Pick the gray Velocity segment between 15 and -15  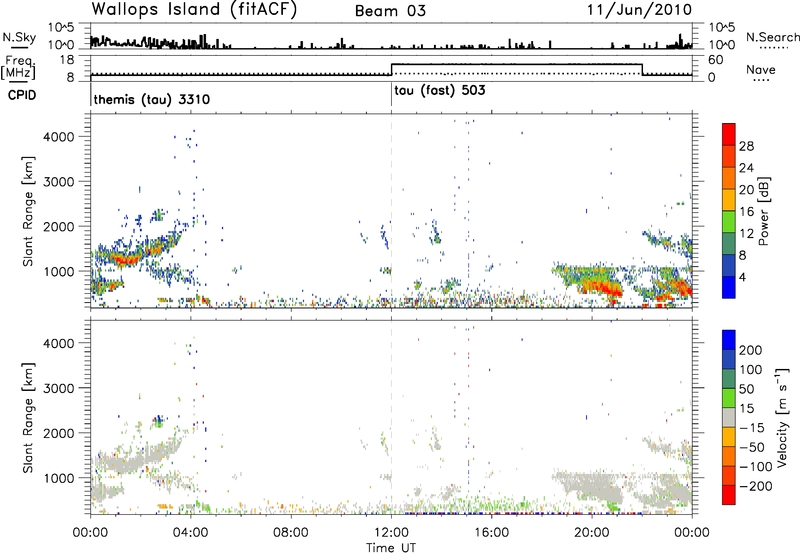point(729,417)
